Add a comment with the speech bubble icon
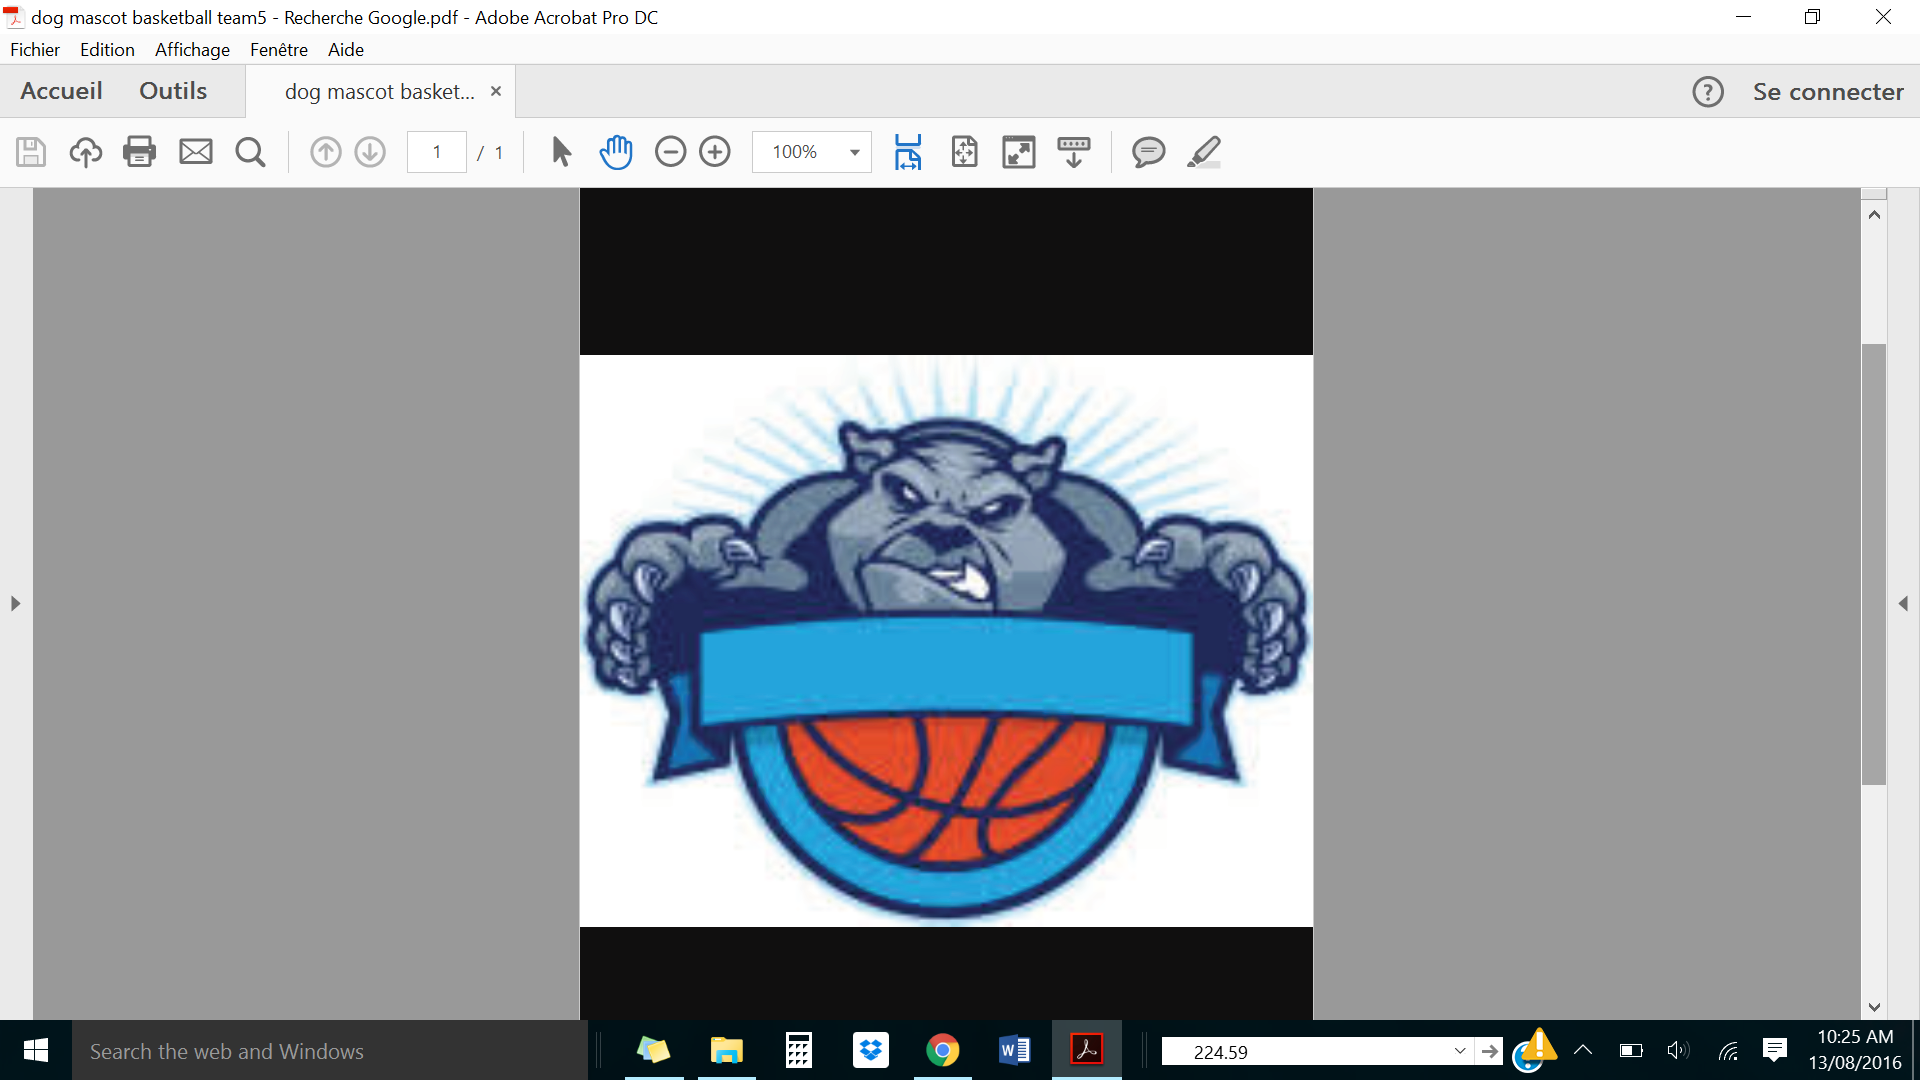 (1148, 152)
